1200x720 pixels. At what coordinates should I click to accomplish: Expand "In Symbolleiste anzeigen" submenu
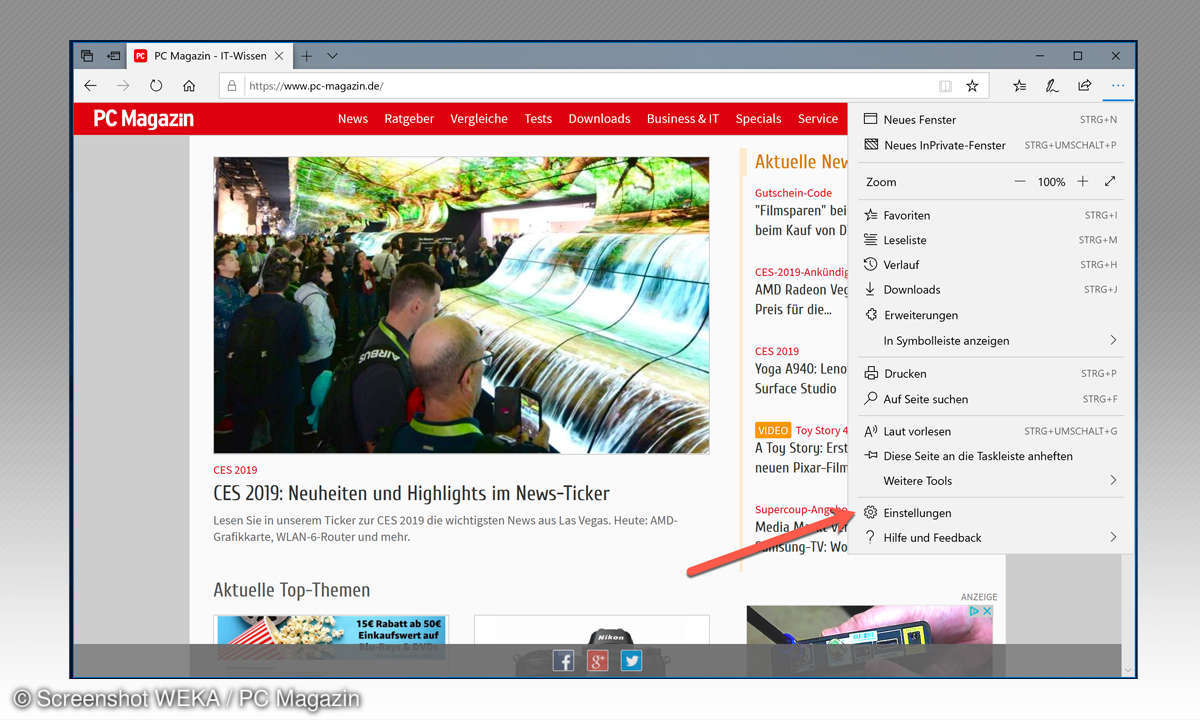coord(1113,341)
